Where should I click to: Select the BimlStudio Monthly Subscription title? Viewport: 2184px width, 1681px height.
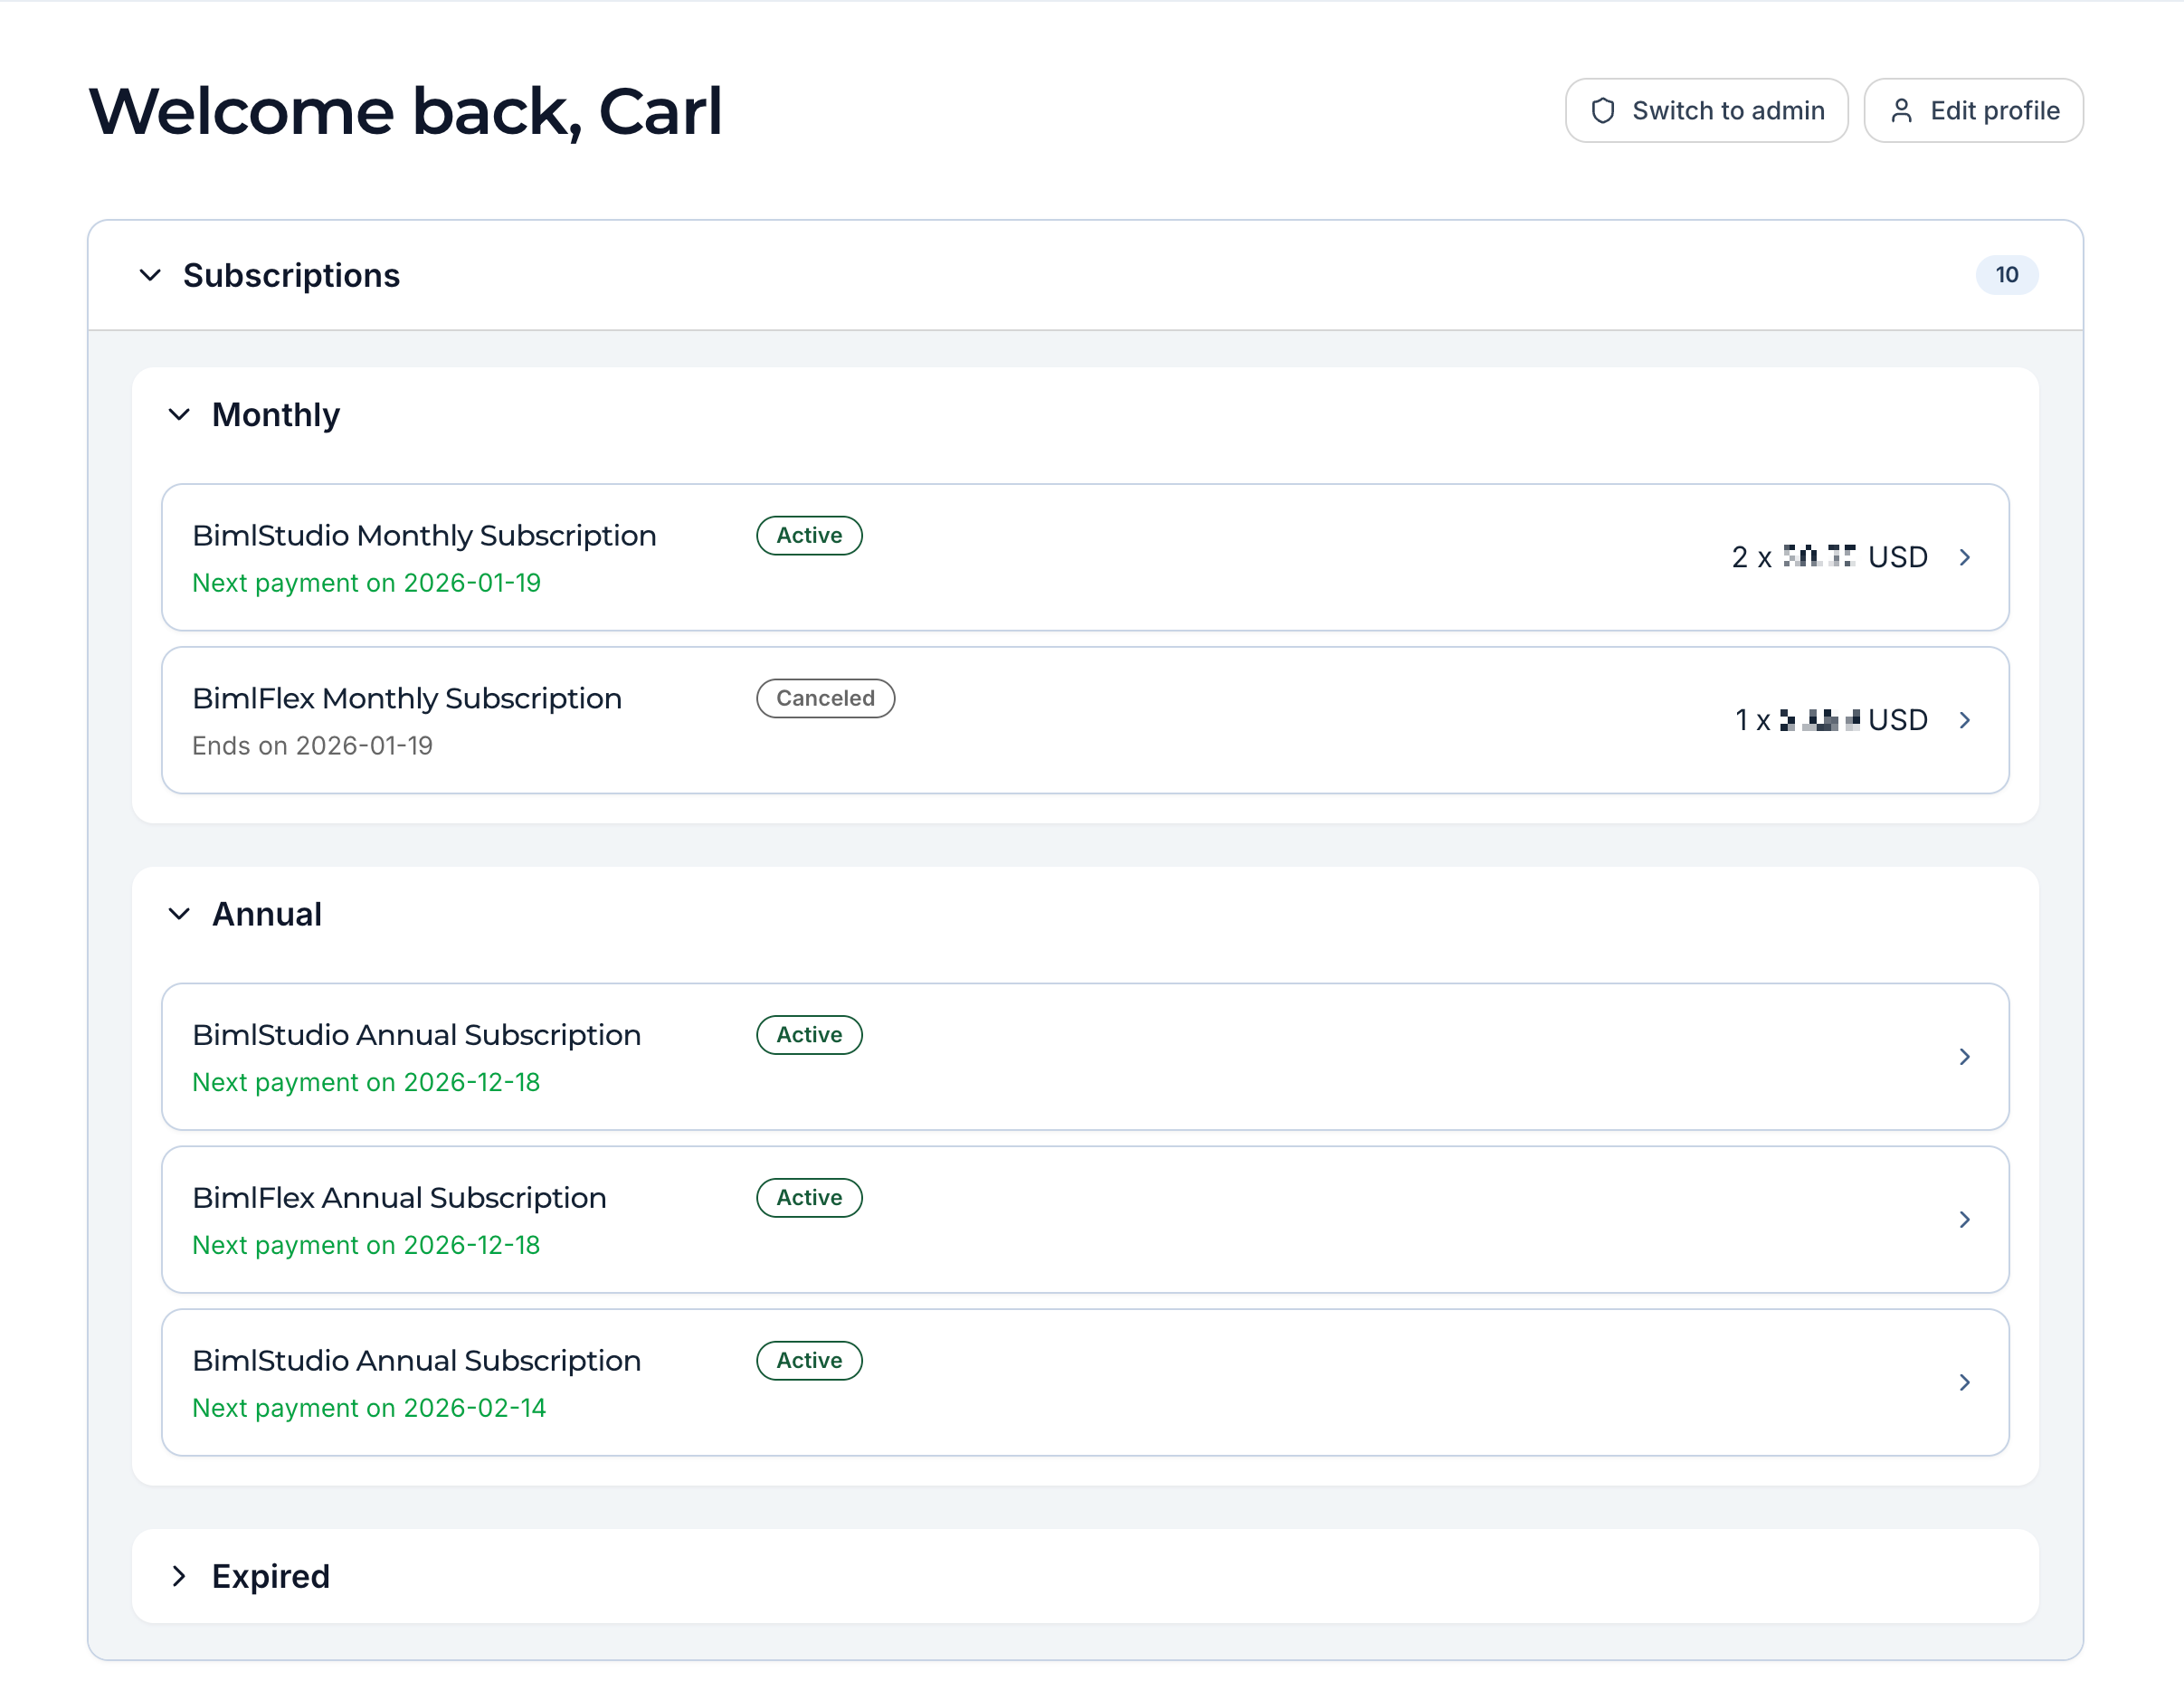click(424, 535)
